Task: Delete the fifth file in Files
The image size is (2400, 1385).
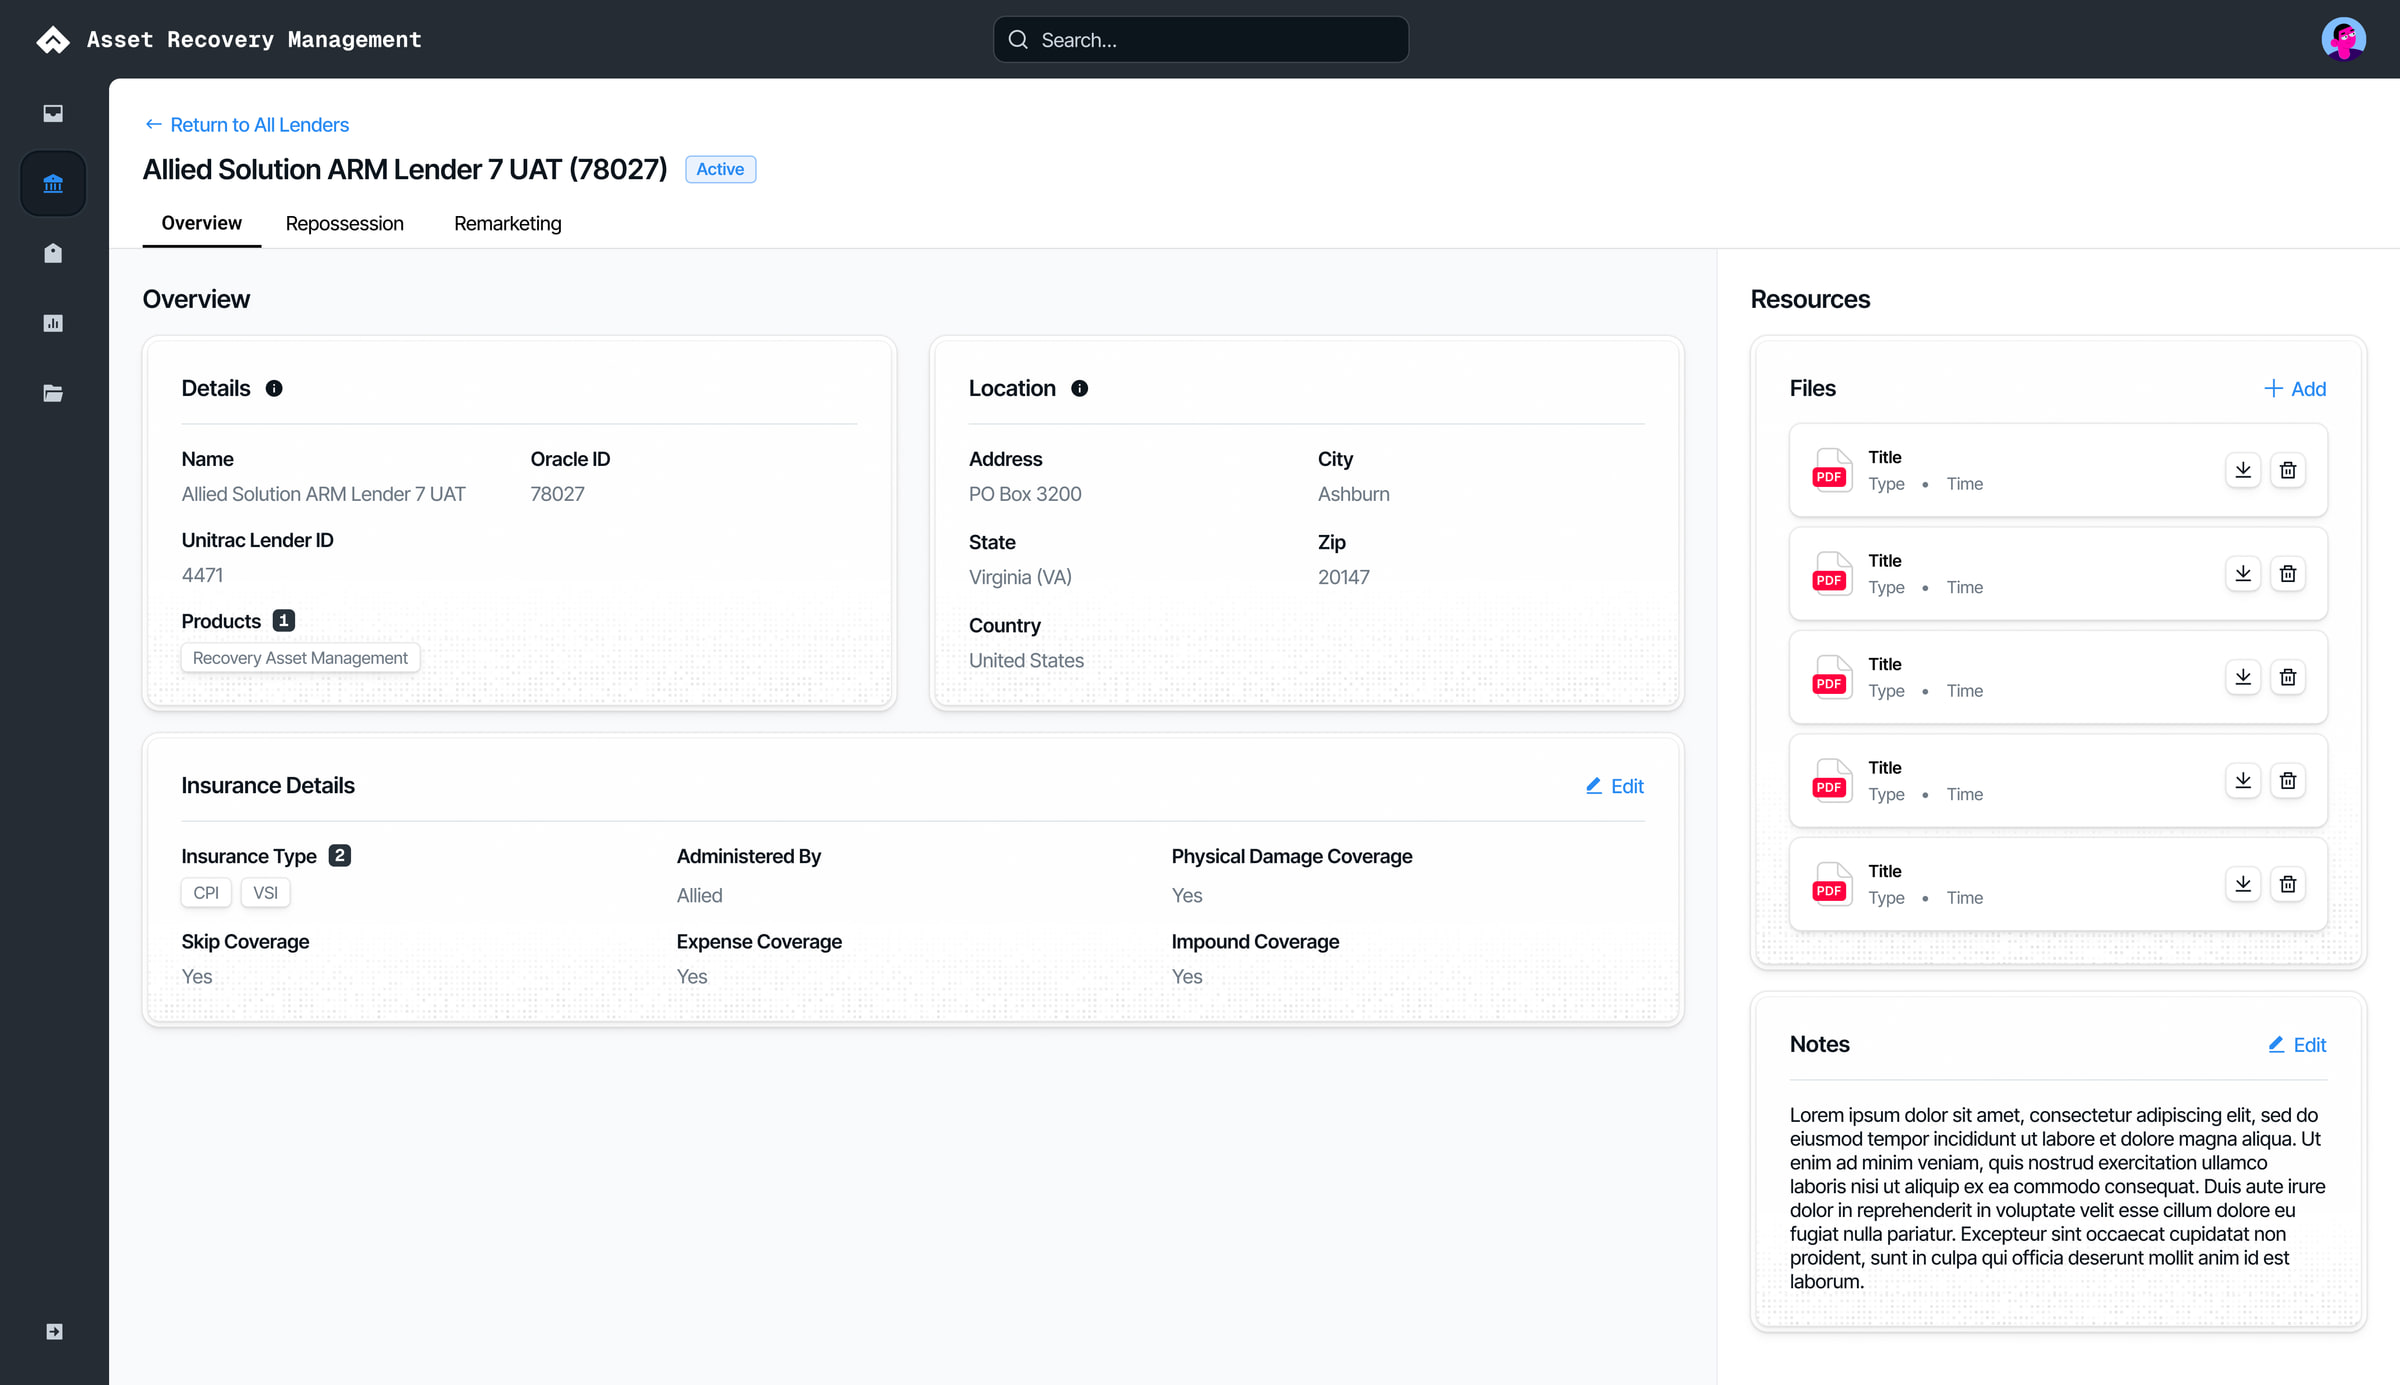Action: 2288,884
